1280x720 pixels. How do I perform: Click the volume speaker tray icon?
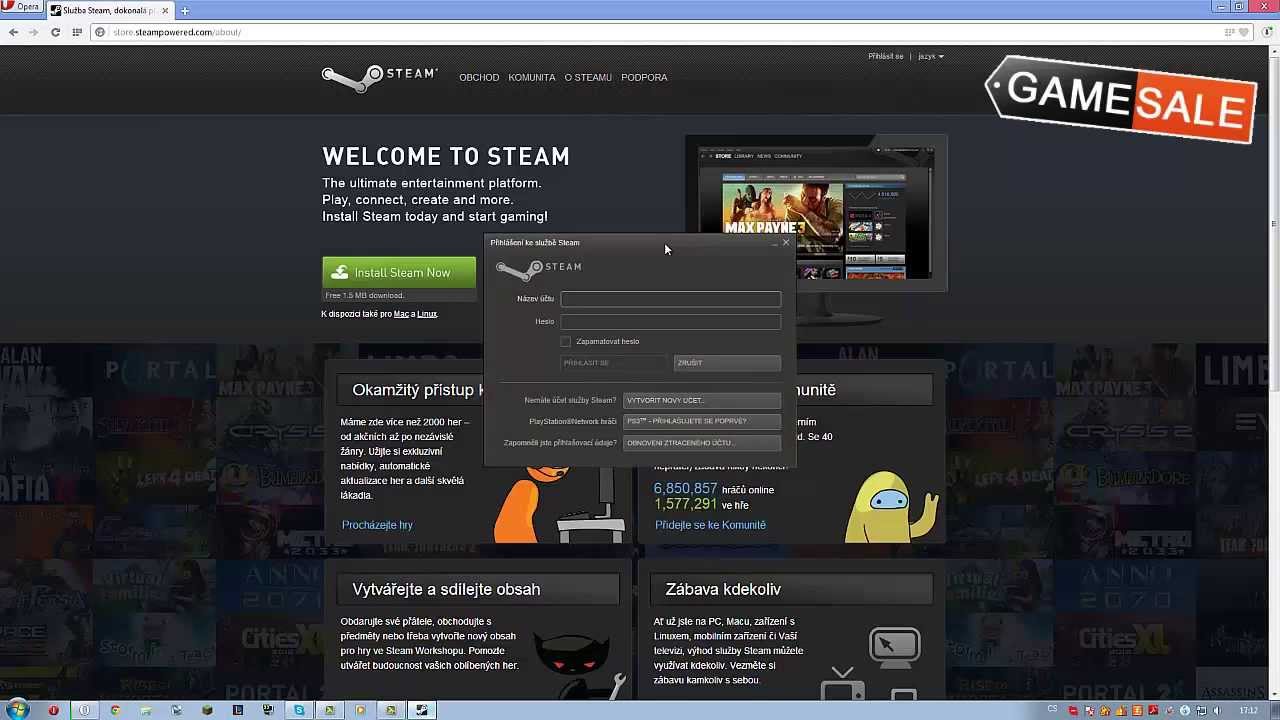(x=1217, y=710)
